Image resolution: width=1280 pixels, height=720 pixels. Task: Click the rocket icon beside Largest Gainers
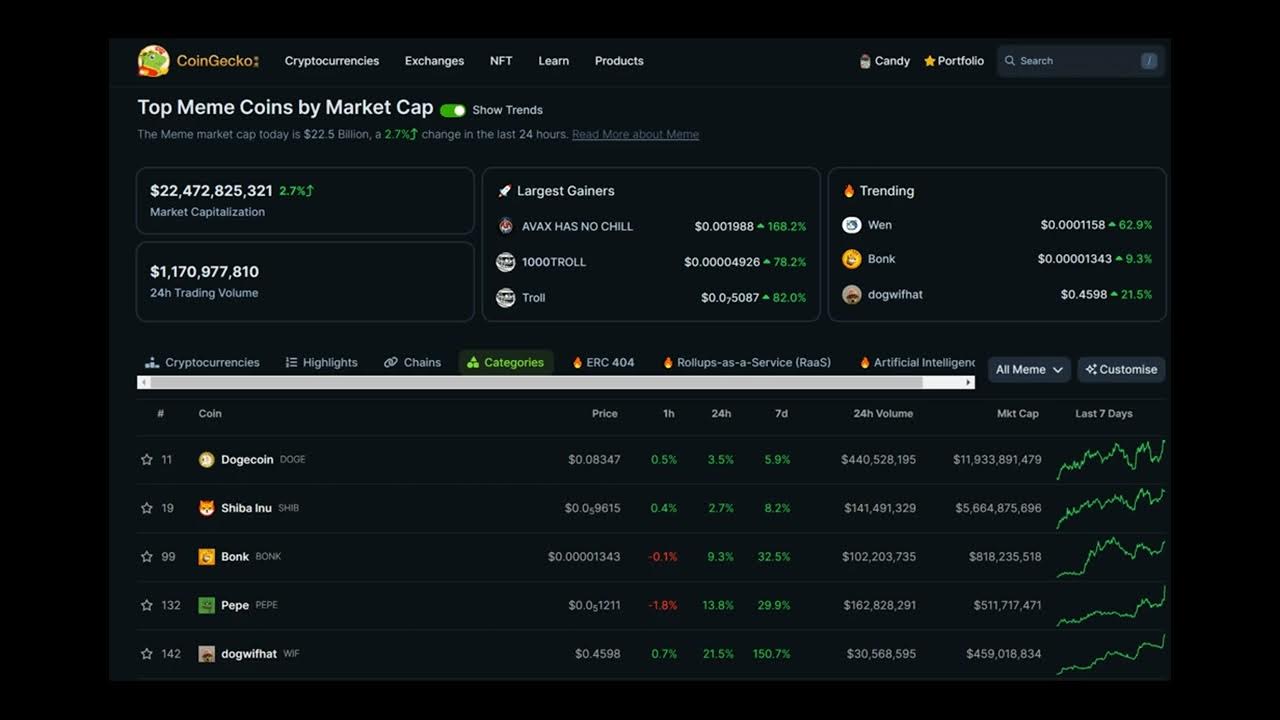pyautogui.click(x=504, y=191)
